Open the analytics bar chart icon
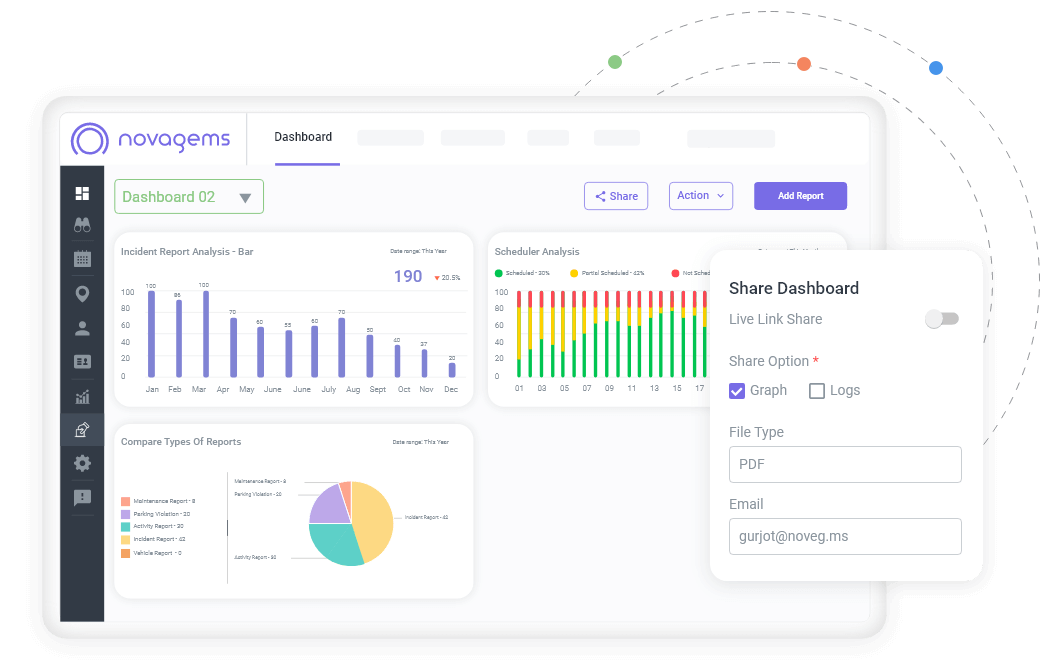This screenshot has height=670, width=1060. 82,396
